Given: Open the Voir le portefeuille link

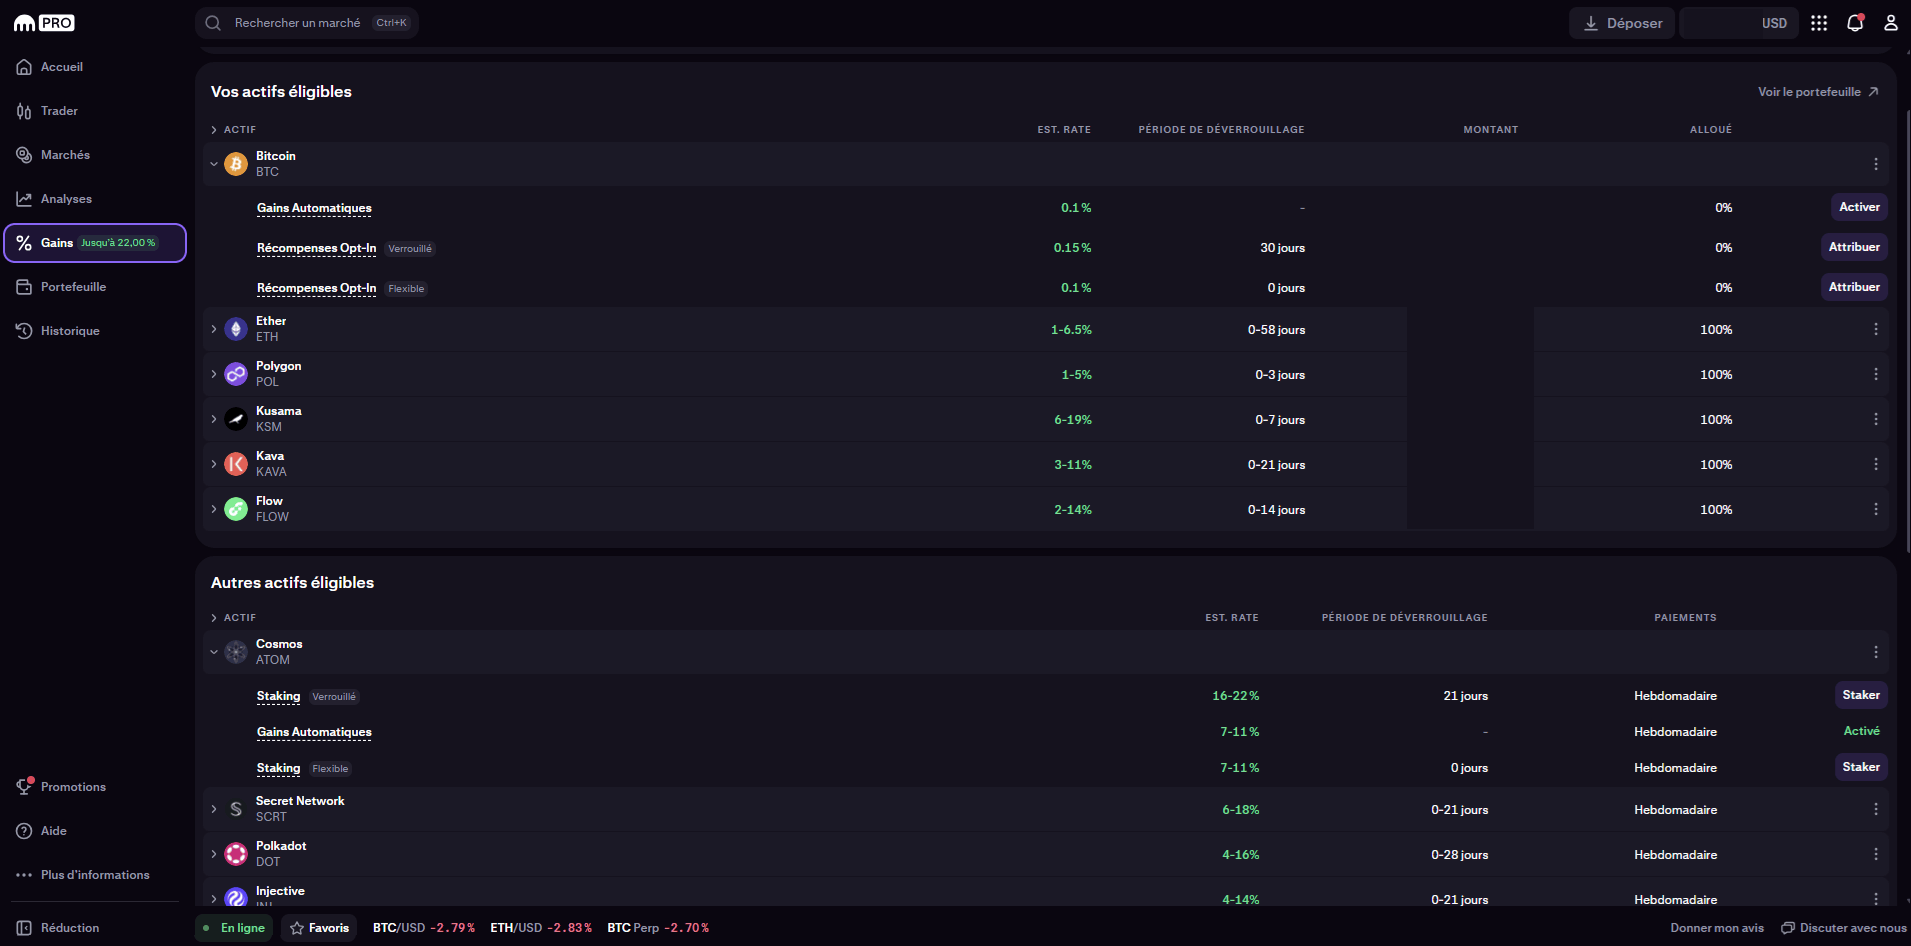Looking at the screenshot, I should coord(1817,92).
